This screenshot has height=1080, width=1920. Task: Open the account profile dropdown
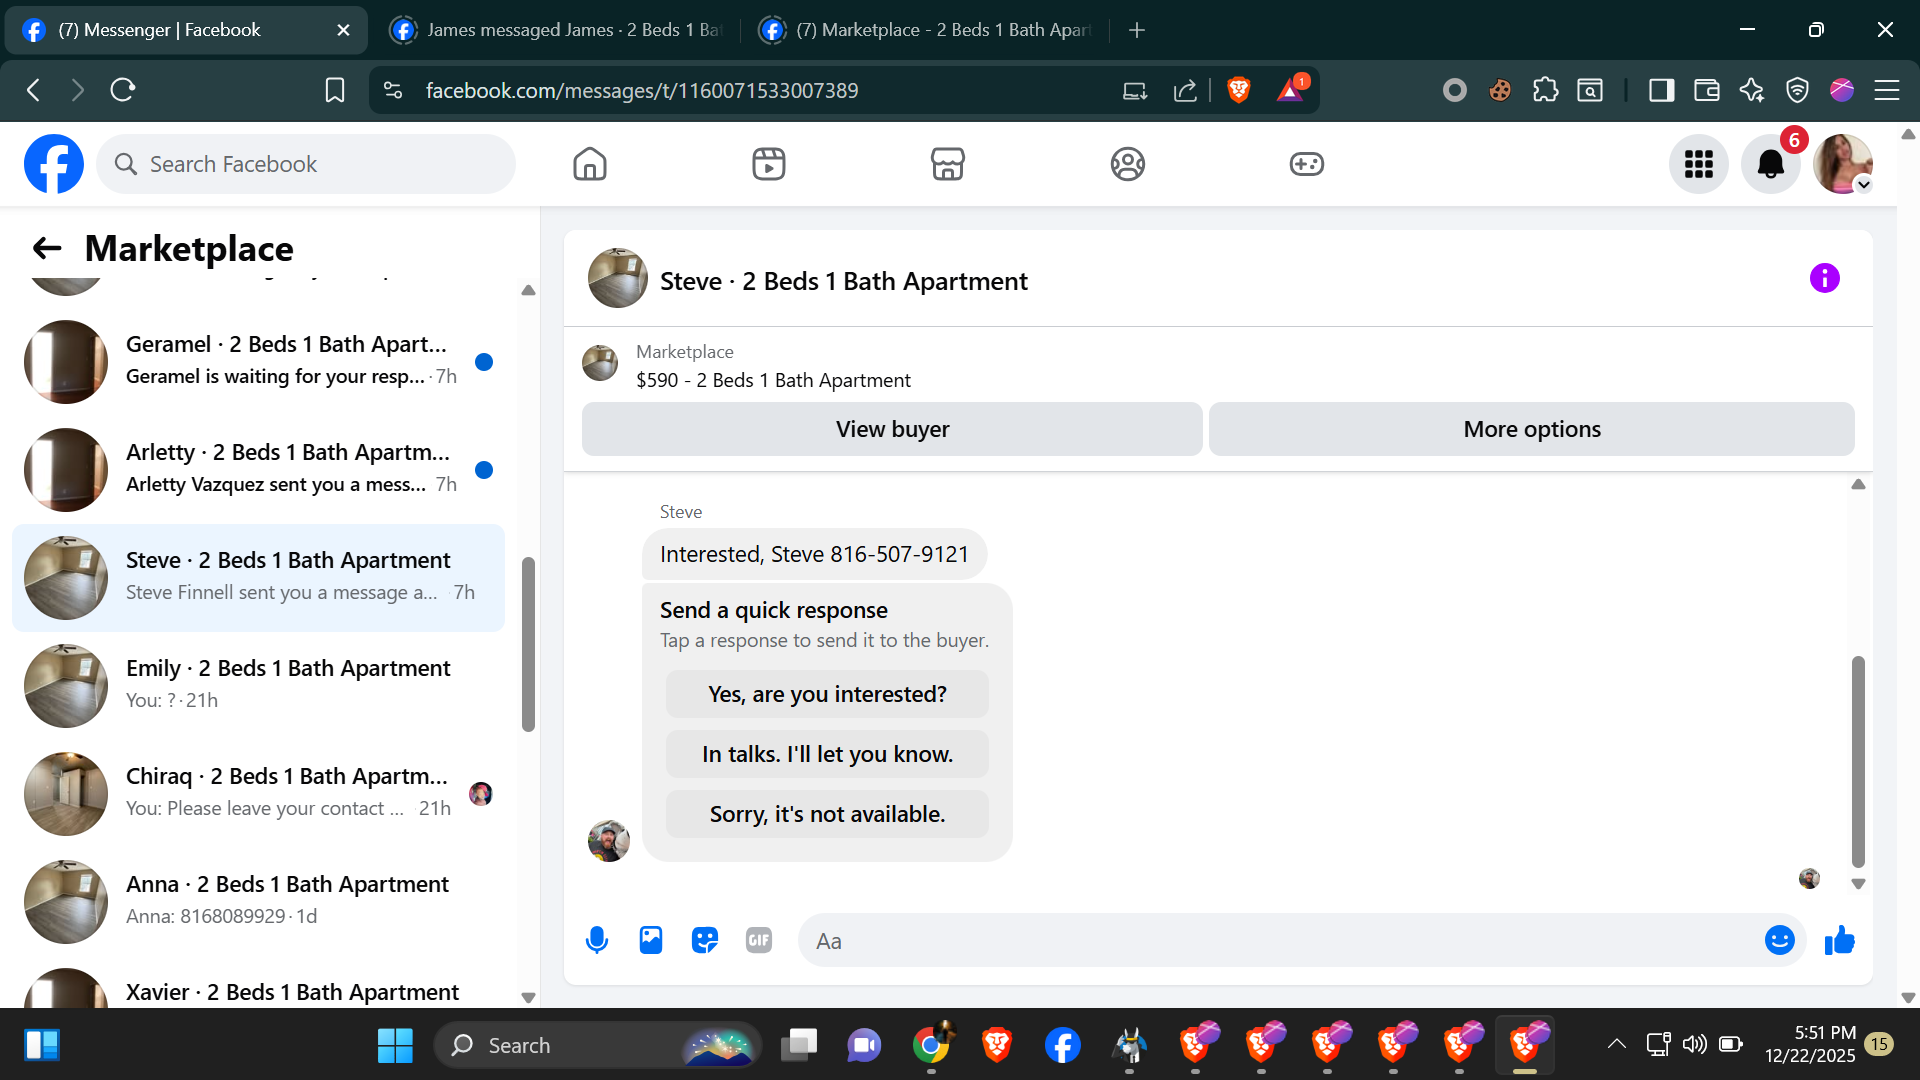pyautogui.click(x=1843, y=164)
